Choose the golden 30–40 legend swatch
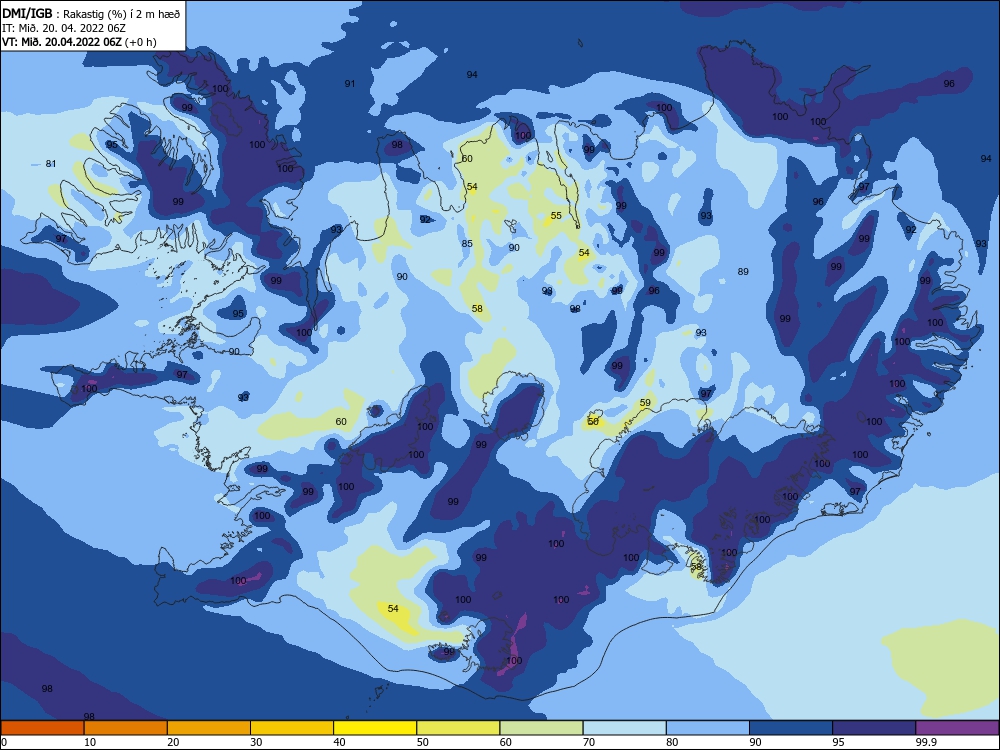The image size is (1000, 750). (x=292, y=728)
